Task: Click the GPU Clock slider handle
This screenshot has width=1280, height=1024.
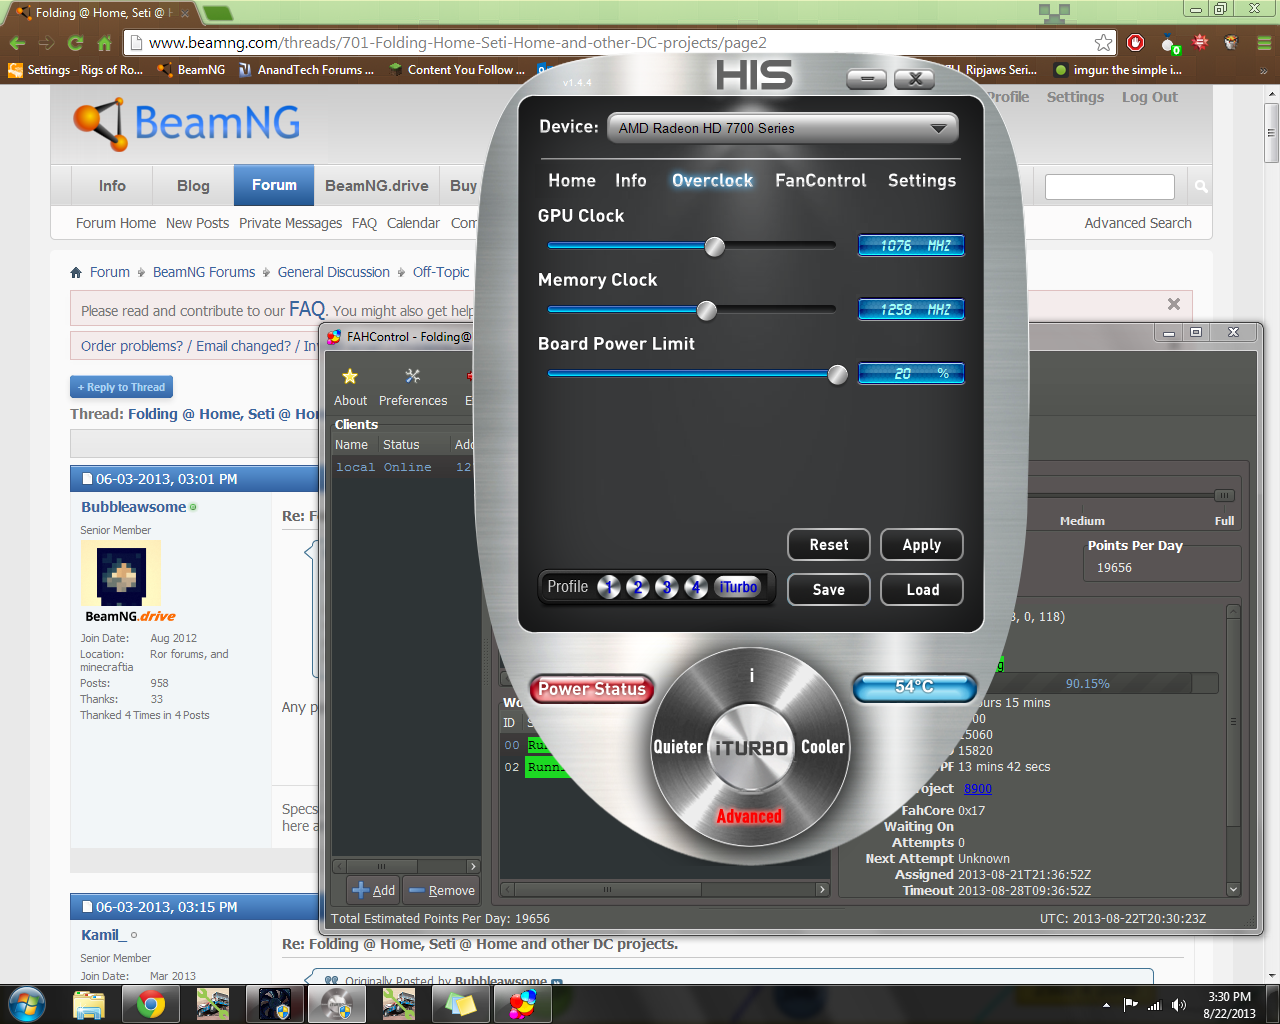Action: coord(714,246)
